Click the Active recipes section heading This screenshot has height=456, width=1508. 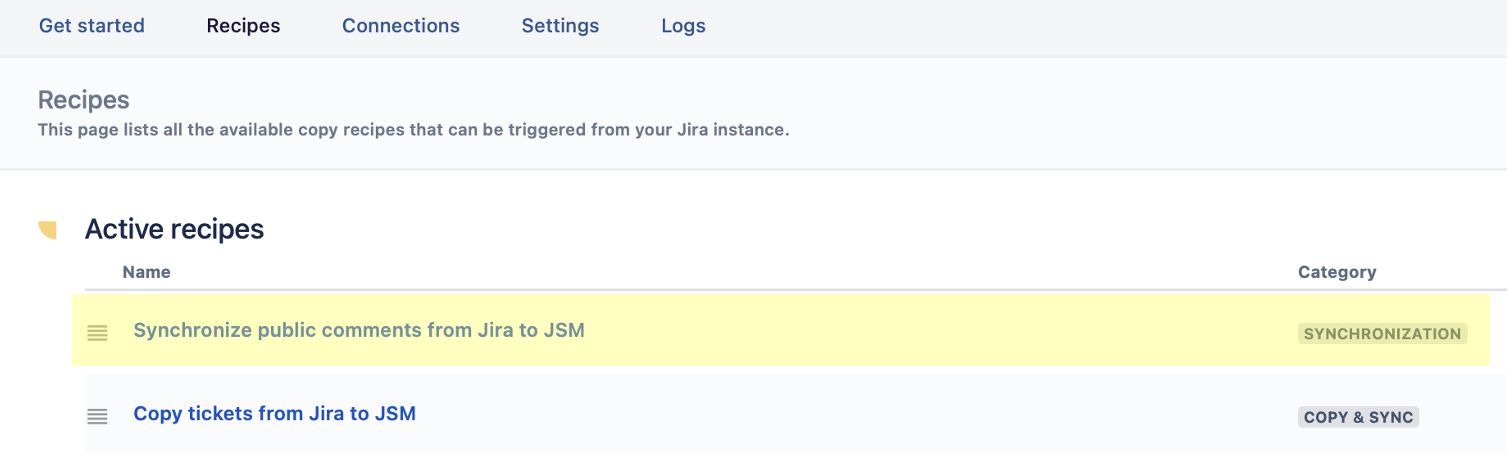pyautogui.click(x=174, y=230)
